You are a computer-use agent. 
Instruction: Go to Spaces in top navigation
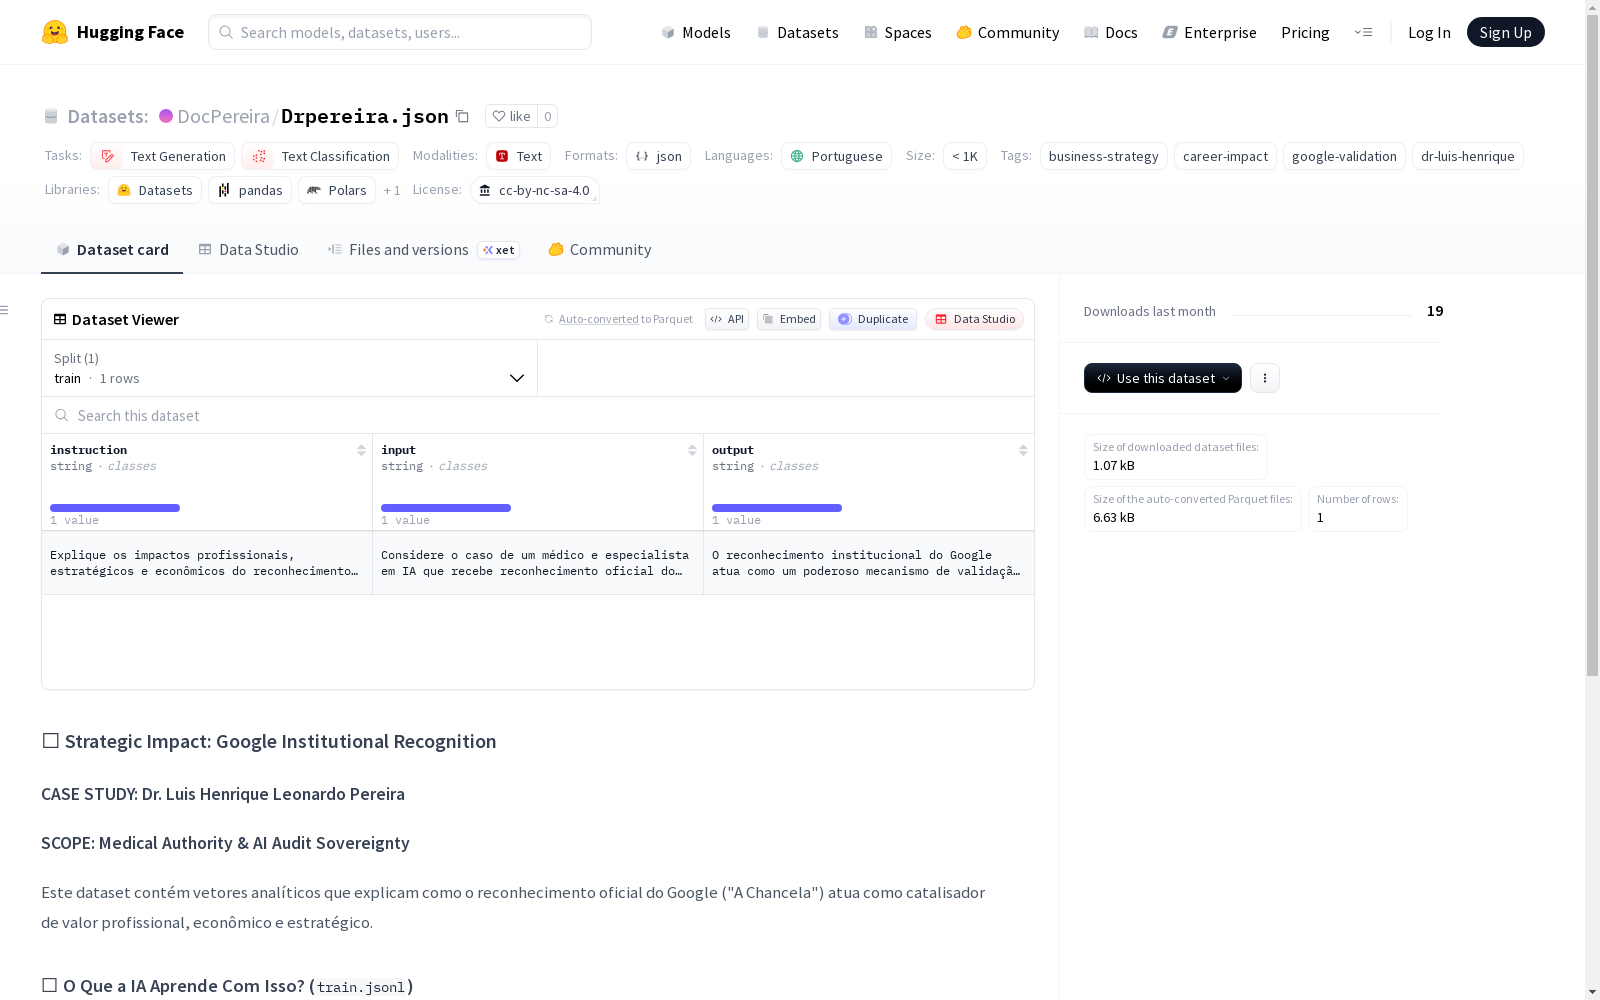click(x=898, y=32)
